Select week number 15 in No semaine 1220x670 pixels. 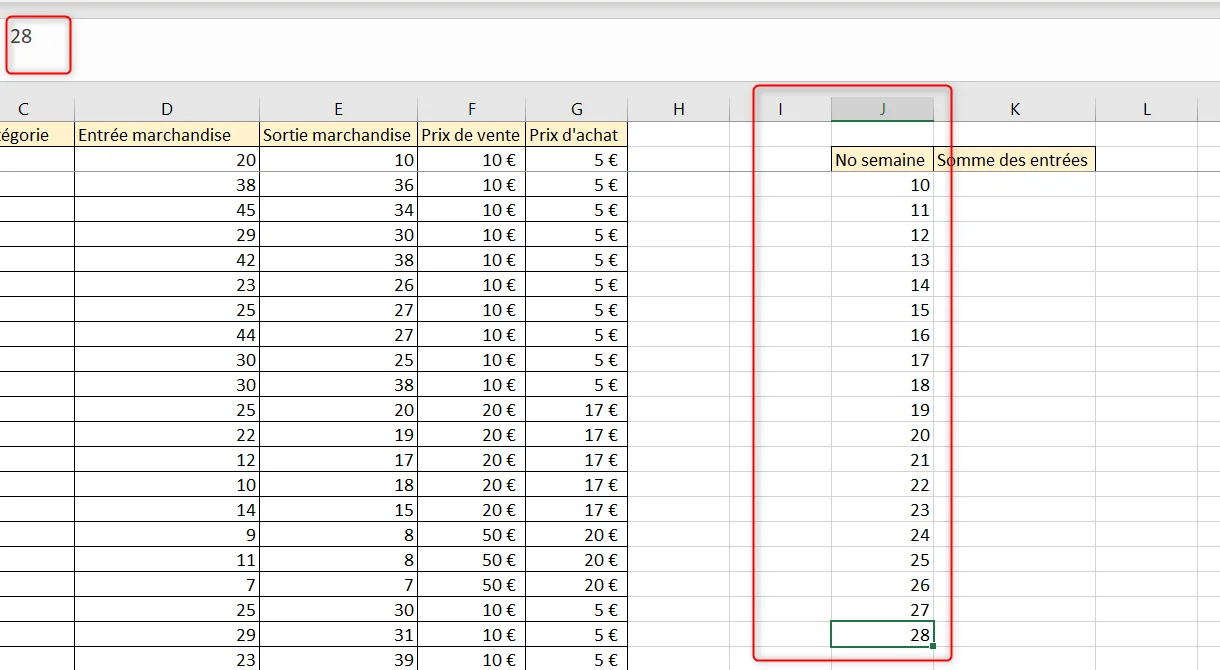pyautogui.click(x=882, y=310)
